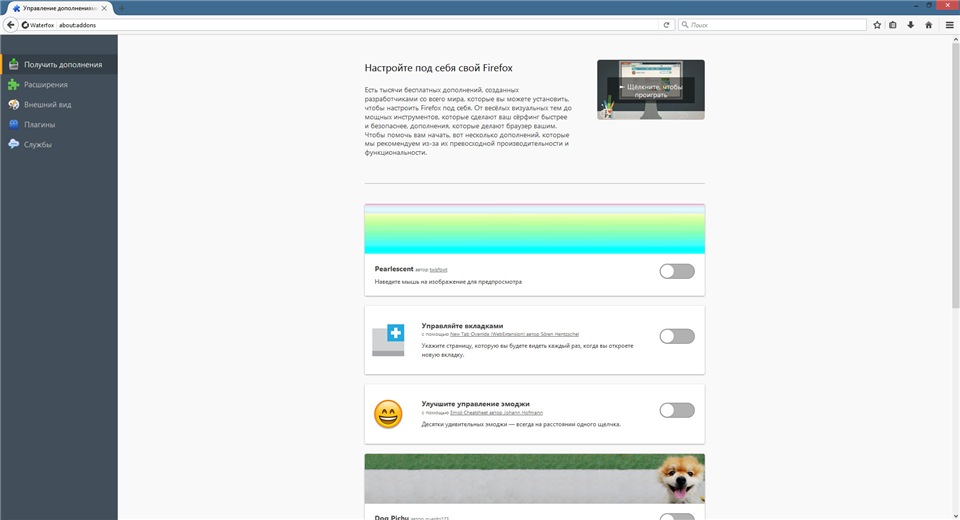
Task: Enable the Pearlescent theme toggle
Action: pos(677,271)
